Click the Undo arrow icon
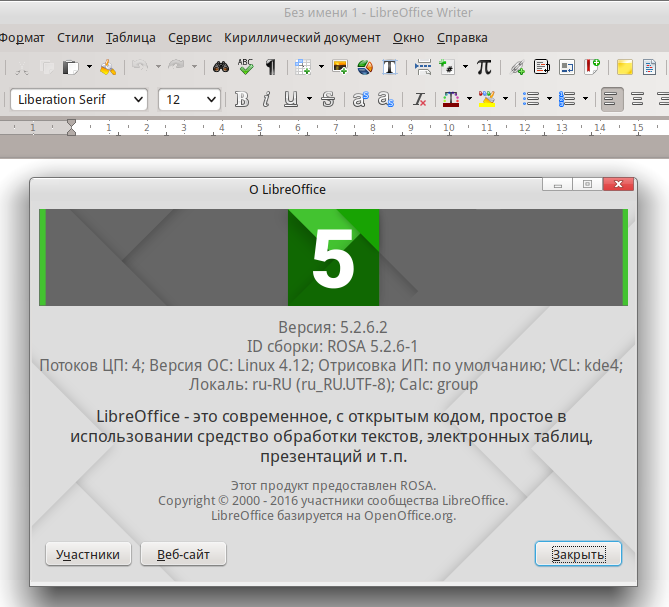669x607 pixels. tap(140, 66)
